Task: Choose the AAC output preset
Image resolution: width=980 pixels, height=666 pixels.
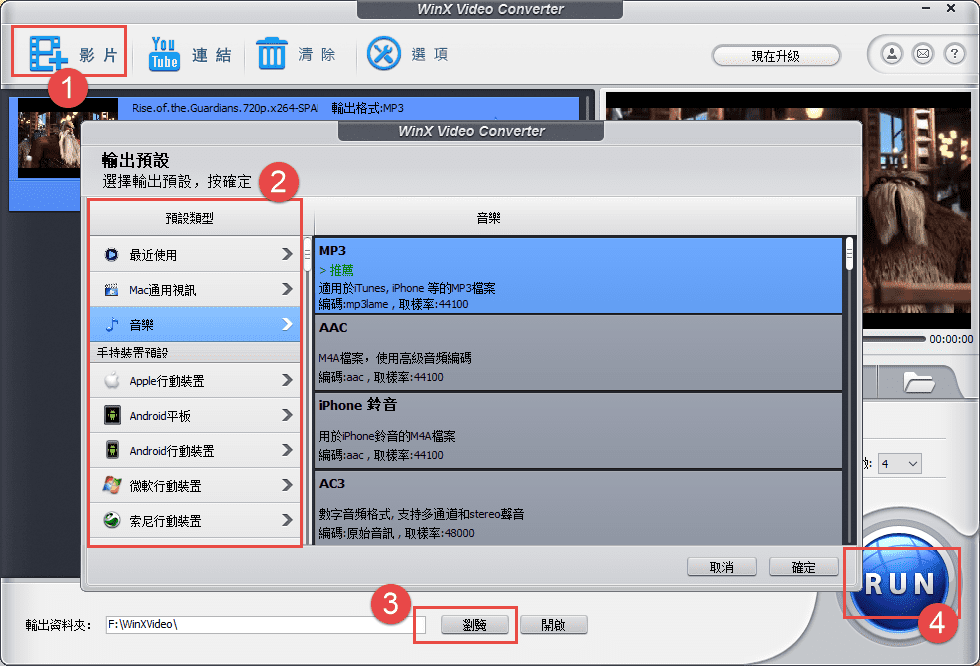Action: pyautogui.click(x=578, y=353)
